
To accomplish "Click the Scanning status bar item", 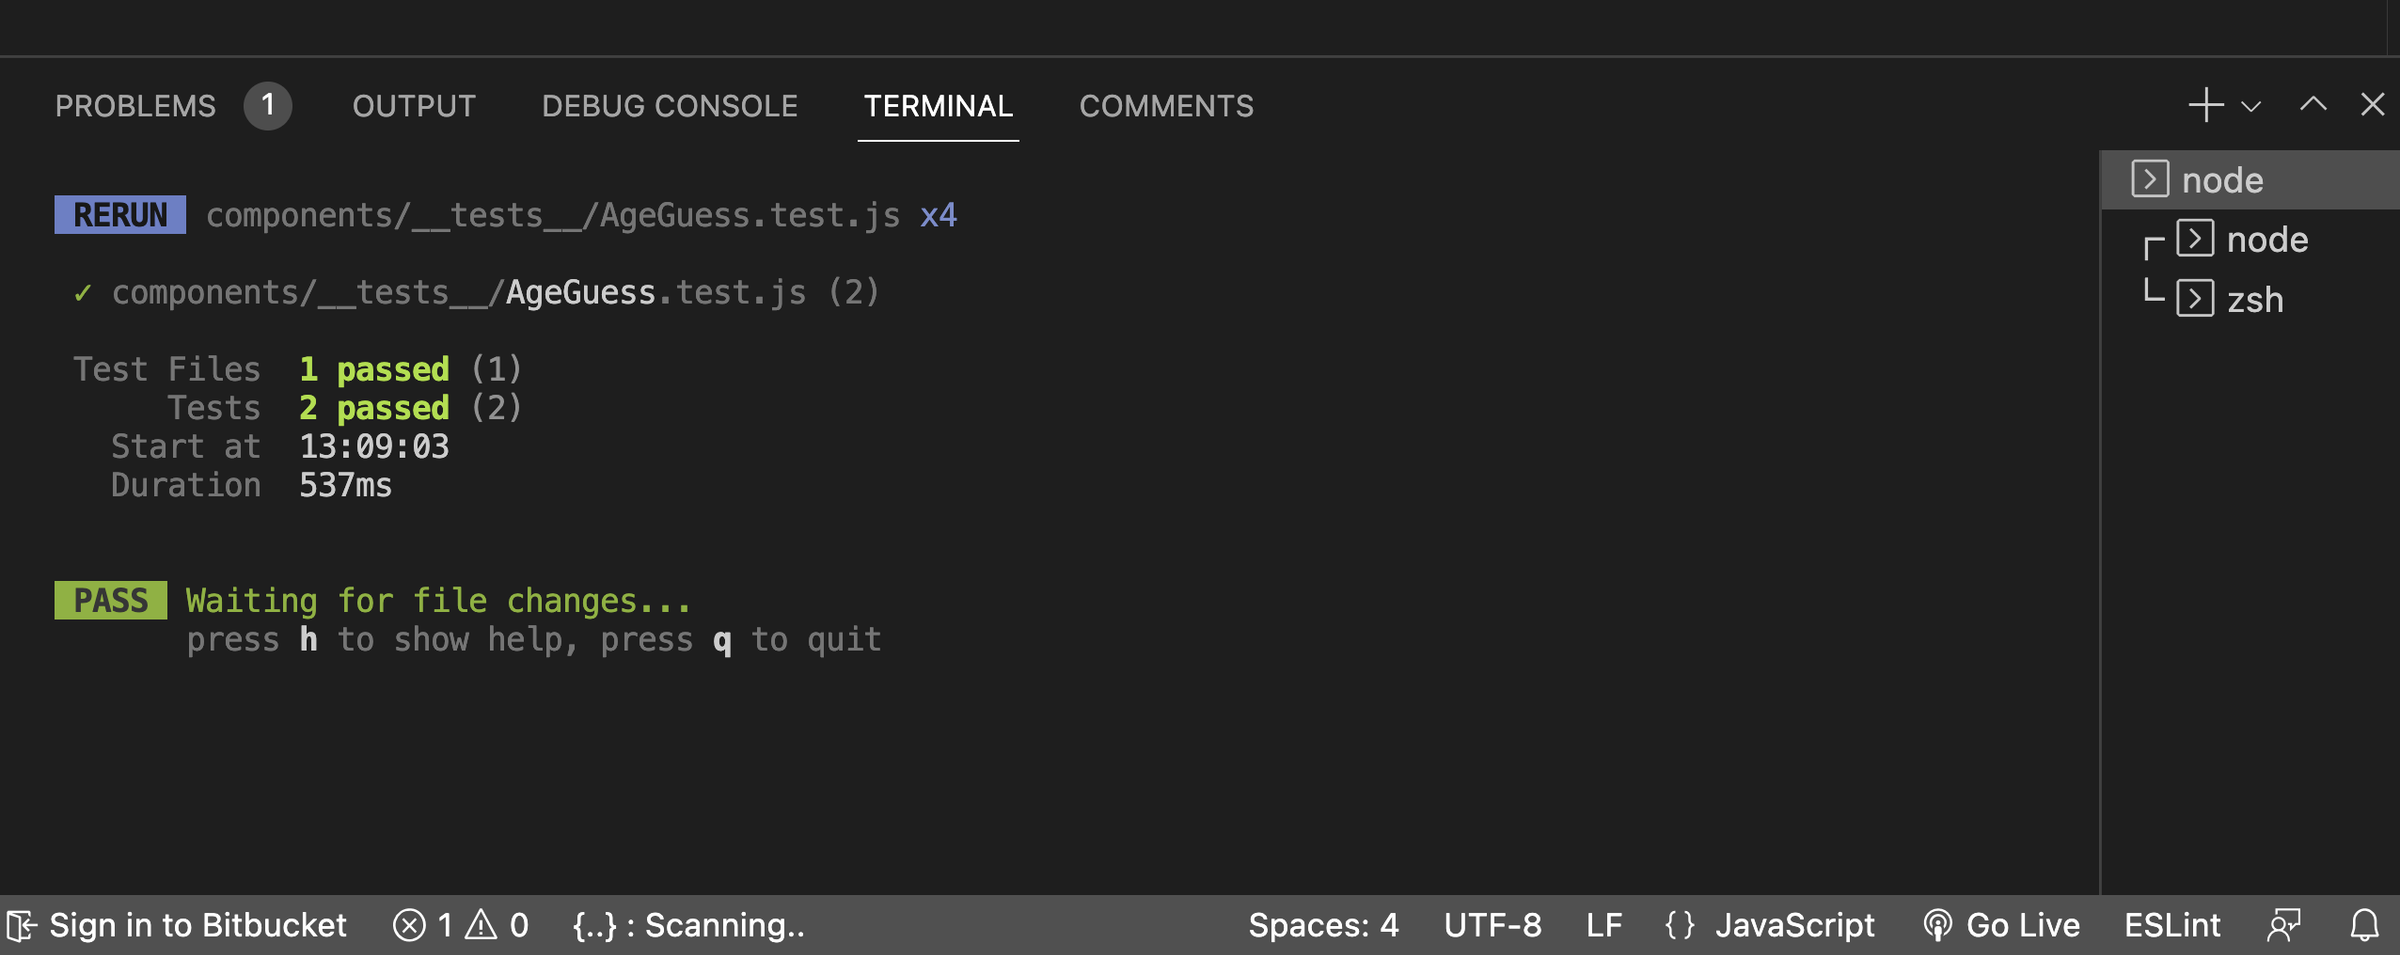I will click(x=689, y=925).
